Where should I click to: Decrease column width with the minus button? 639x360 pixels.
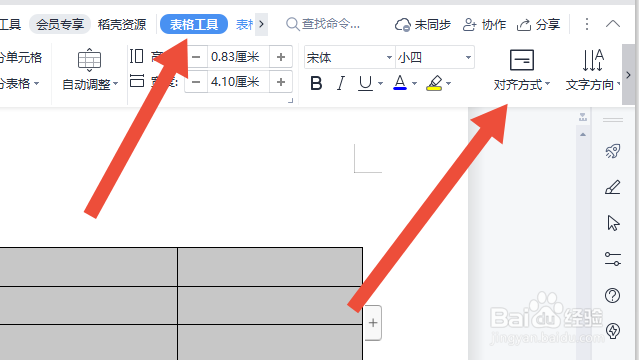click(196, 82)
